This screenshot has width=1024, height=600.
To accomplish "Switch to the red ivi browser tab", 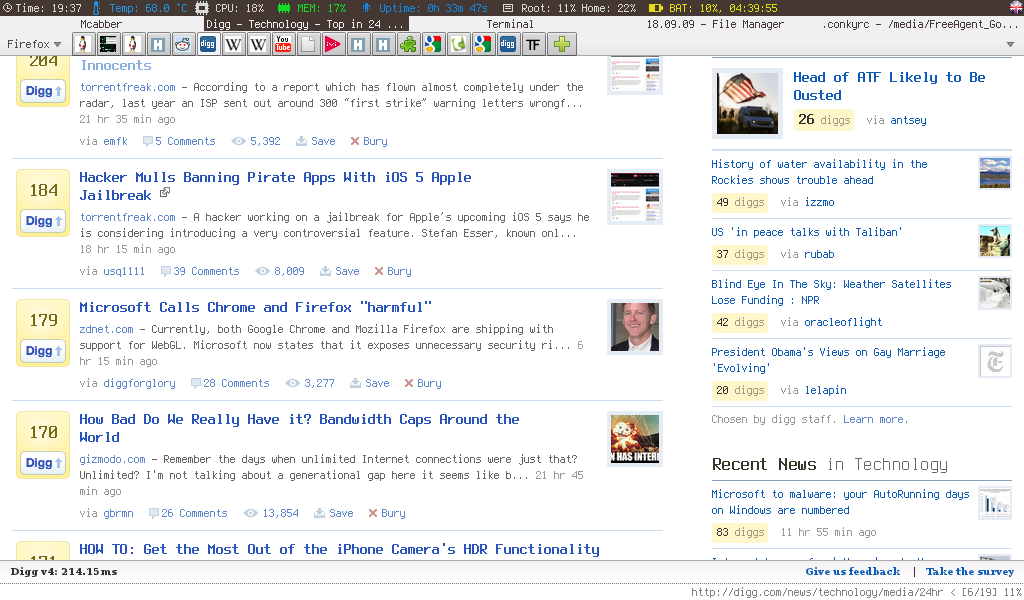I will [332, 44].
